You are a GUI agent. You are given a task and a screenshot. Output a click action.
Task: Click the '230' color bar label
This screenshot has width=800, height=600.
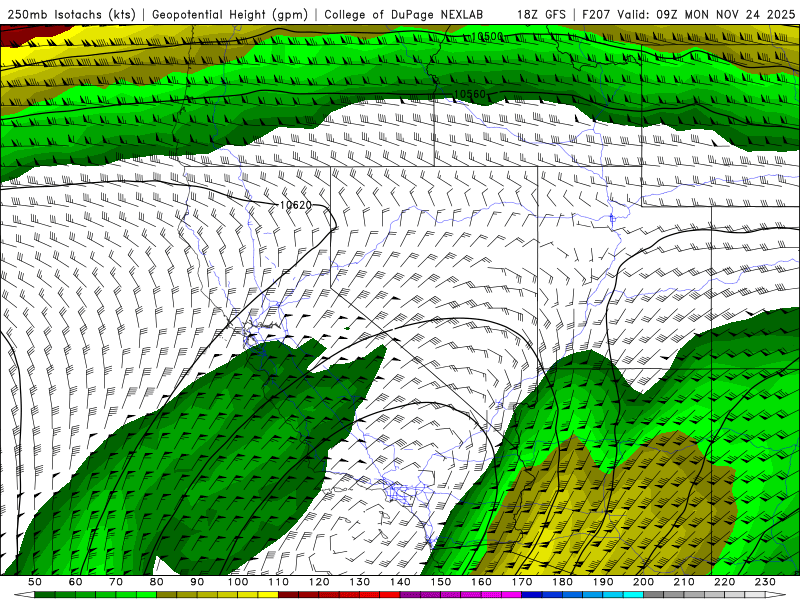point(765,582)
